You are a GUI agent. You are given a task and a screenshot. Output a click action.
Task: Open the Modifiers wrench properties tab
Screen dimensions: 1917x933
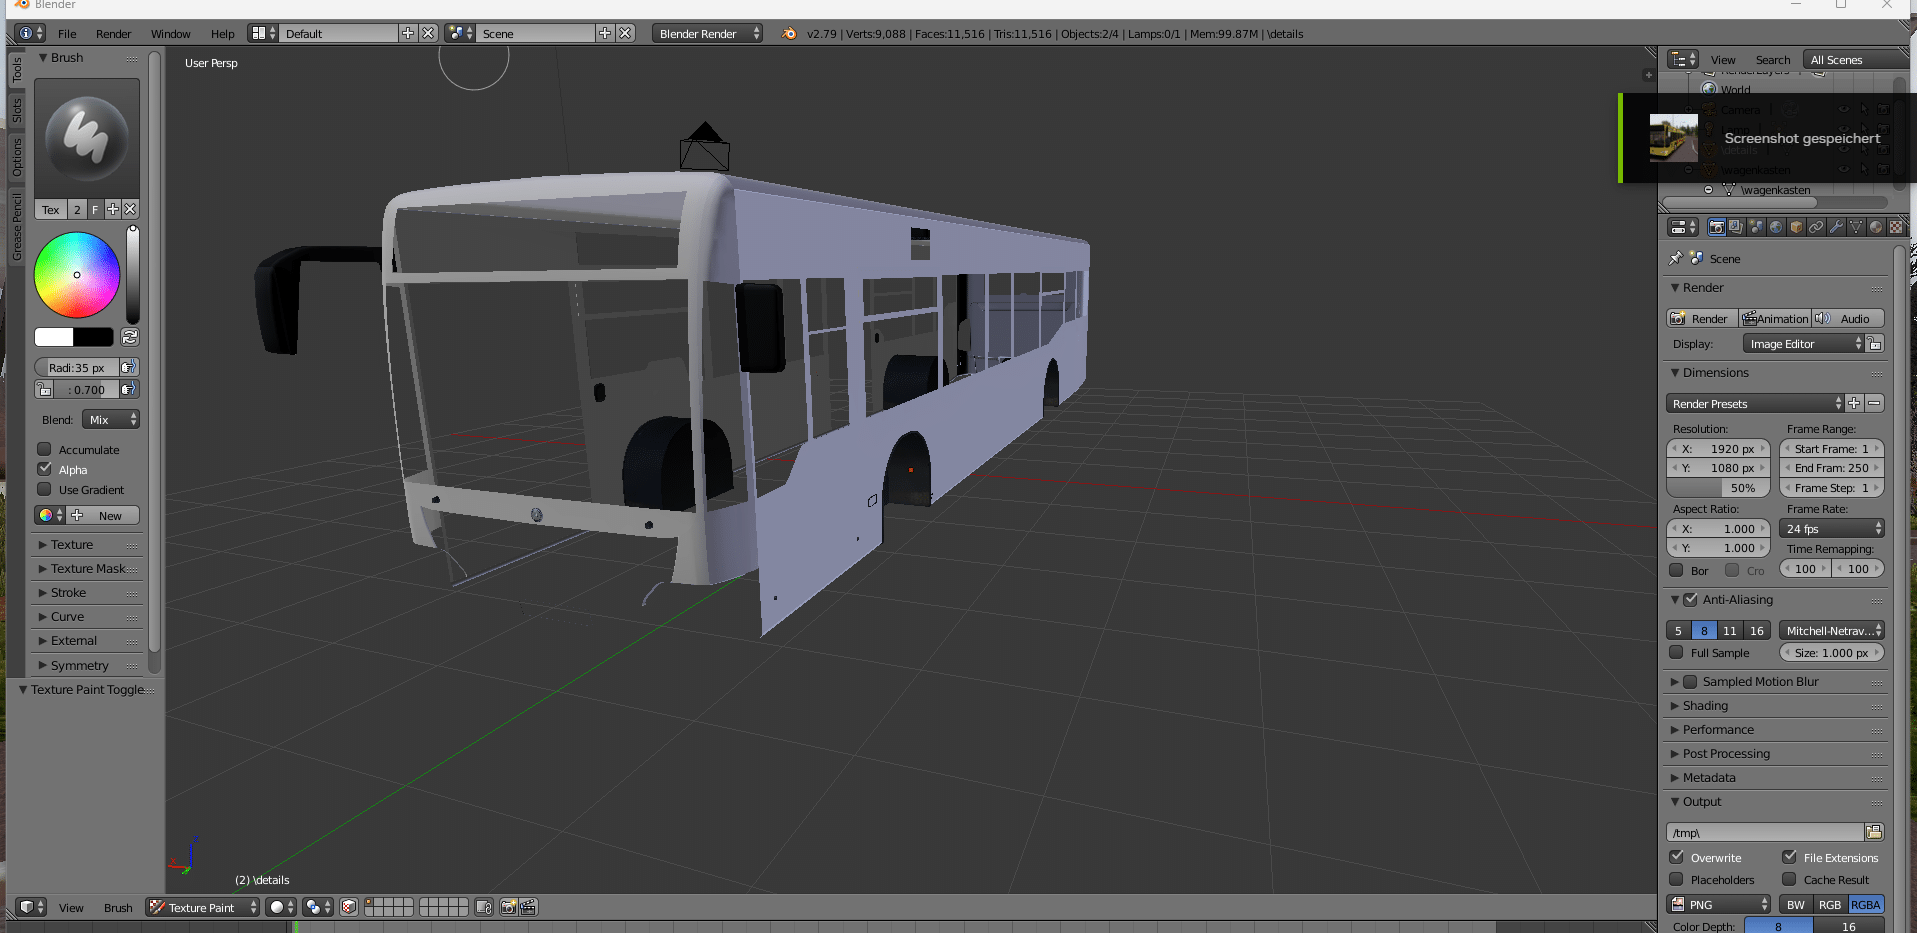pyautogui.click(x=1836, y=227)
